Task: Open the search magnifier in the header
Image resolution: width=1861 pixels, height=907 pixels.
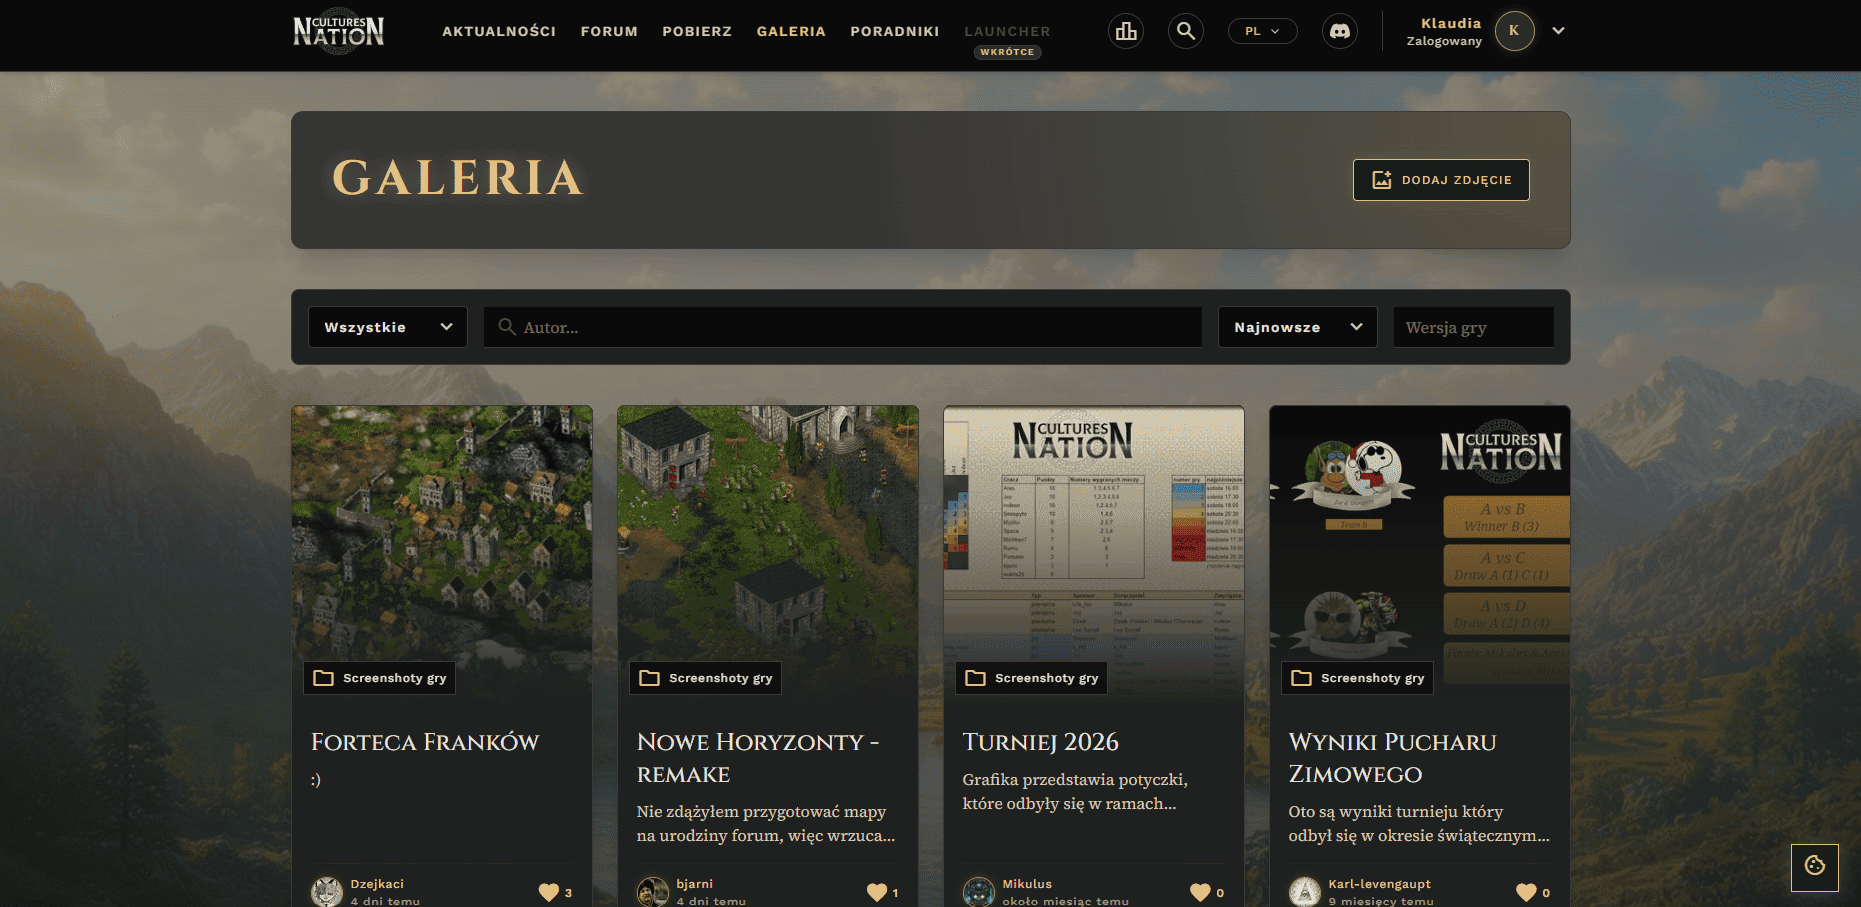Action: tap(1186, 31)
